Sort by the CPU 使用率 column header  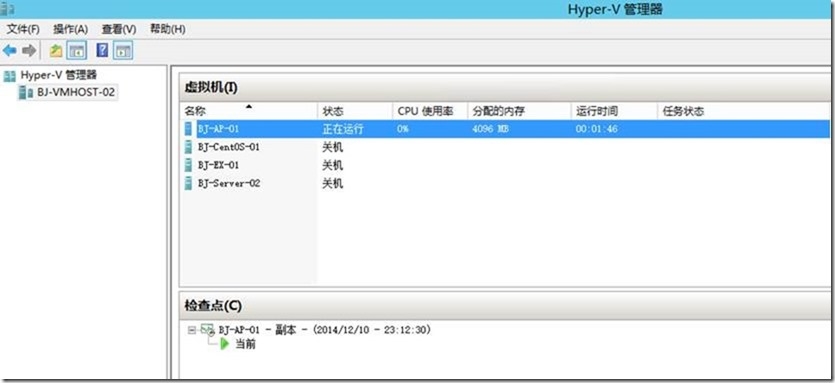430,111
